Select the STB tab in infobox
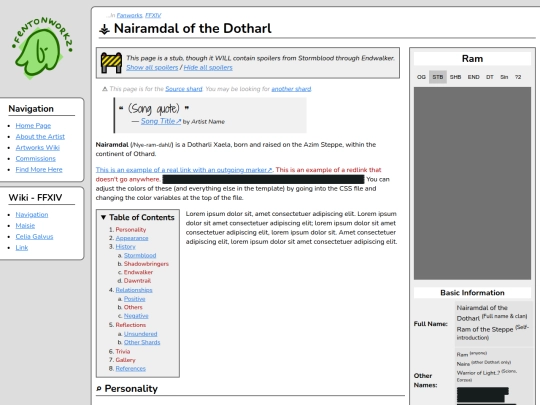This screenshot has height=405, width=540. point(438,77)
